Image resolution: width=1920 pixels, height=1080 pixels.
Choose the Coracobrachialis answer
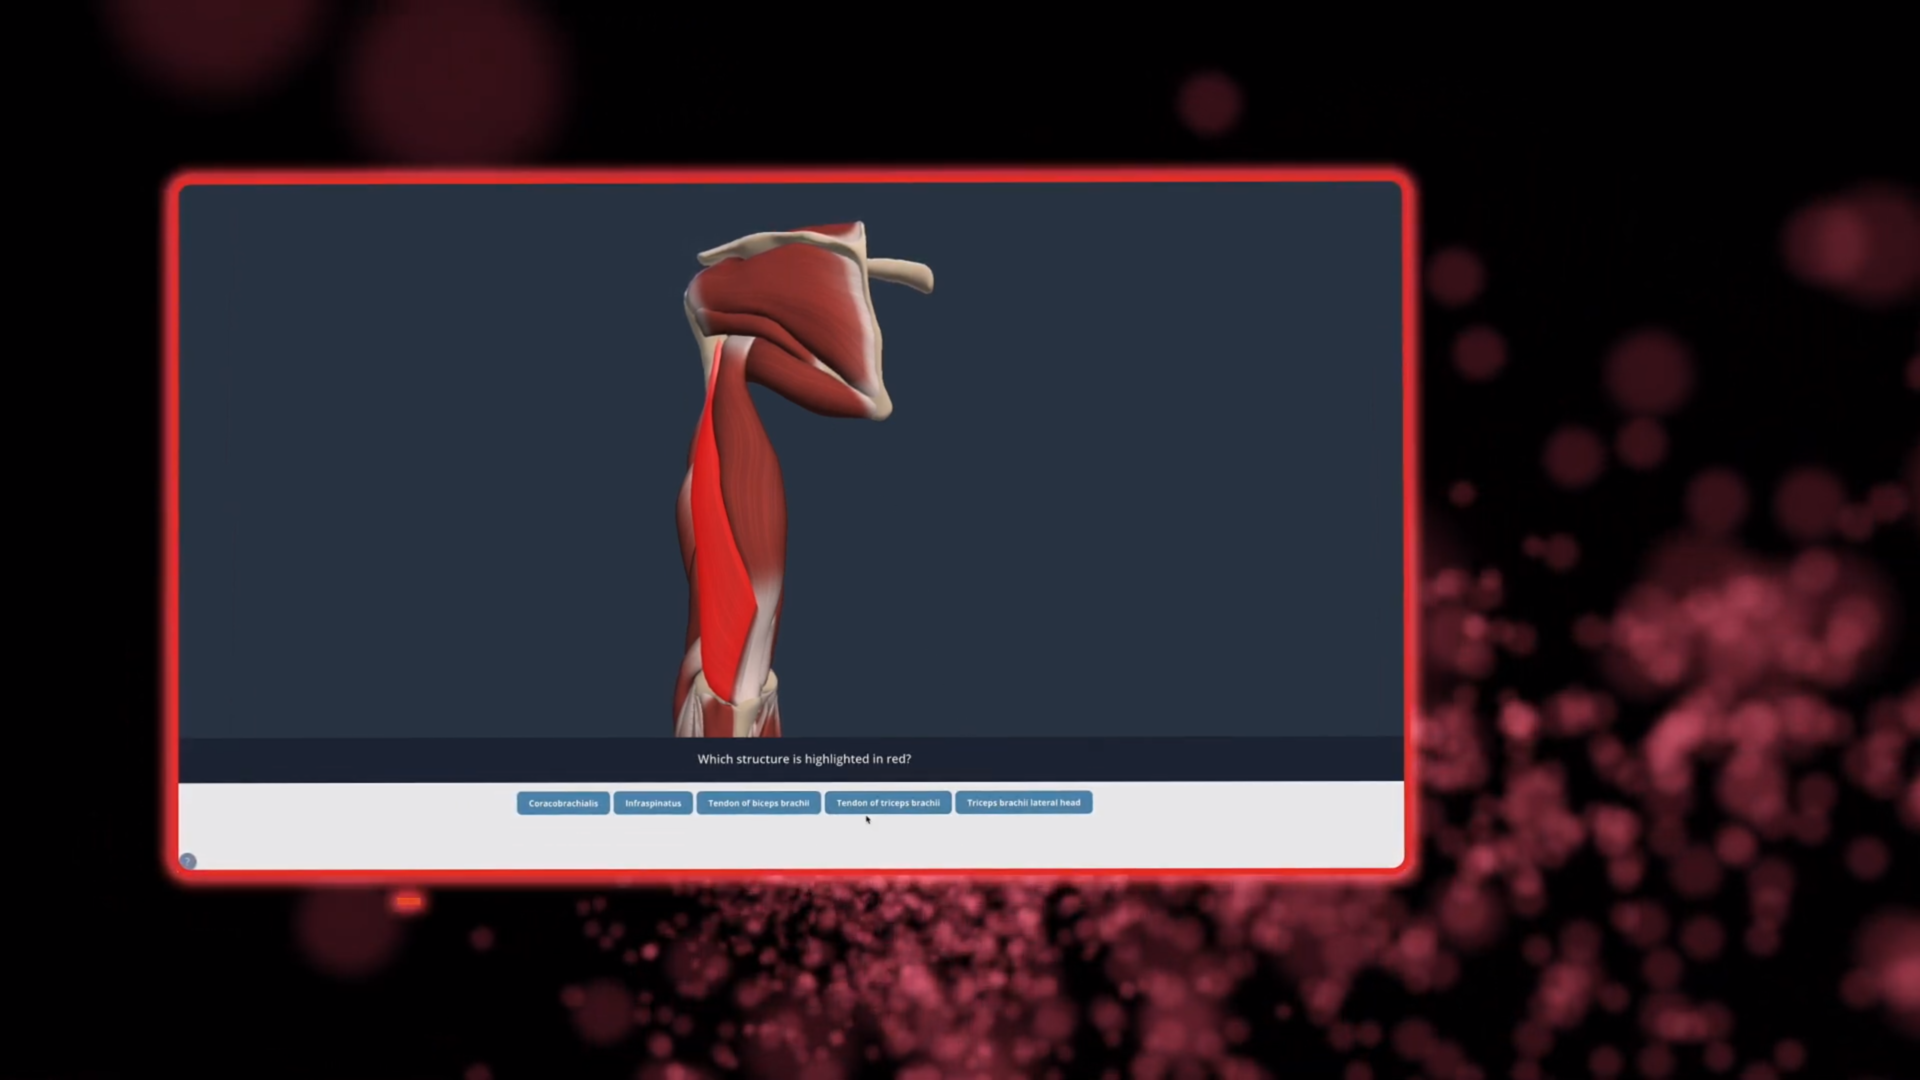pyautogui.click(x=563, y=803)
